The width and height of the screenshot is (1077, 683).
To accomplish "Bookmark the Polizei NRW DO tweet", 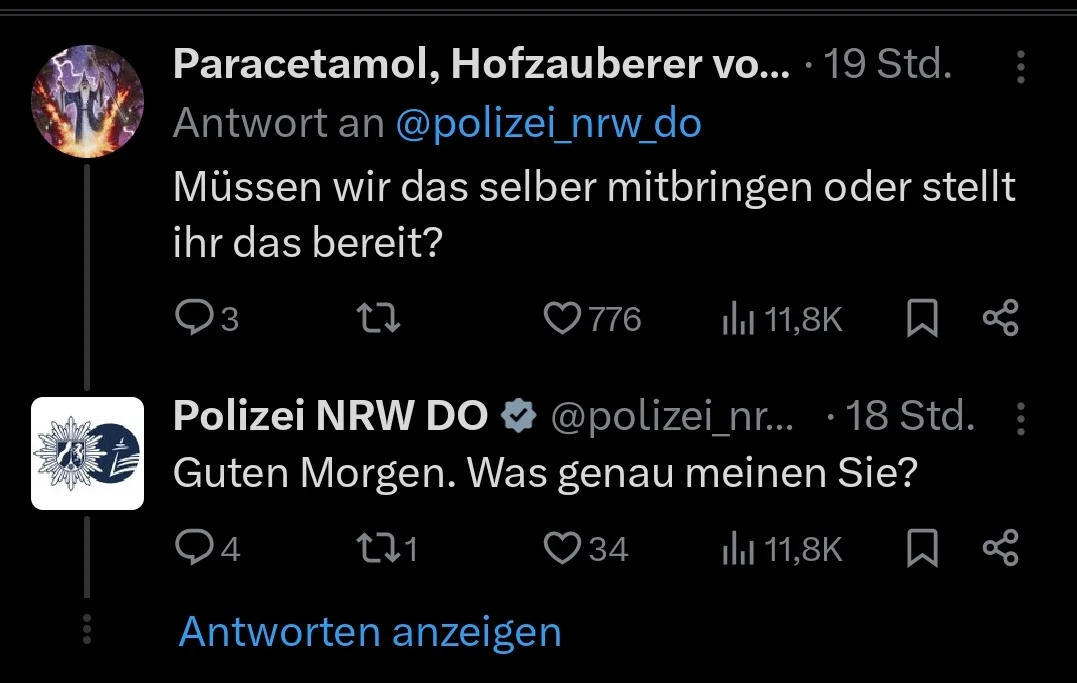I will (x=922, y=548).
